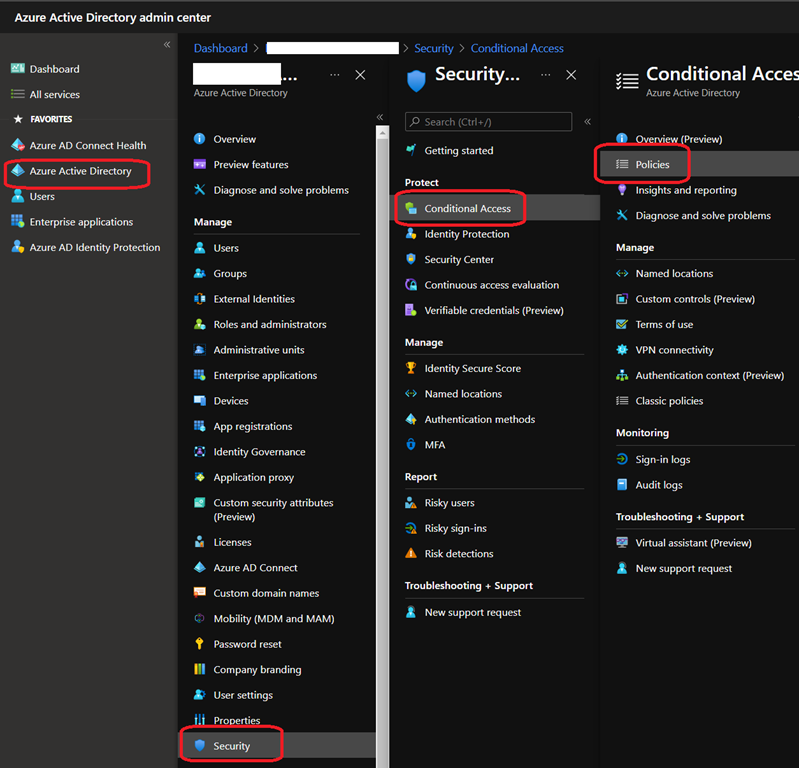Image resolution: width=799 pixels, height=768 pixels.
Task: Collapse the left favorites sidebar
Action: click(167, 45)
